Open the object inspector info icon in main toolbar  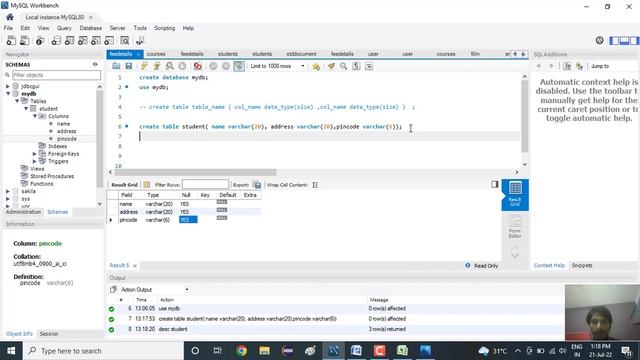point(40,40)
